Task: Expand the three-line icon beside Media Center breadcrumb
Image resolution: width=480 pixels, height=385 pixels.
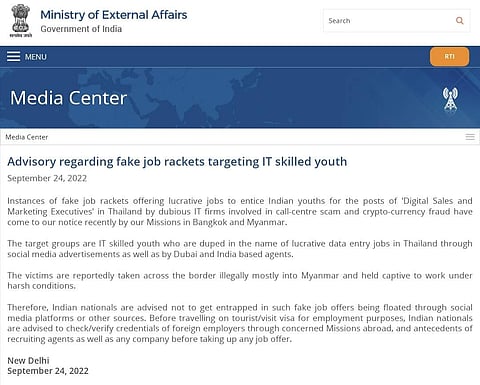Action: click(470, 137)
